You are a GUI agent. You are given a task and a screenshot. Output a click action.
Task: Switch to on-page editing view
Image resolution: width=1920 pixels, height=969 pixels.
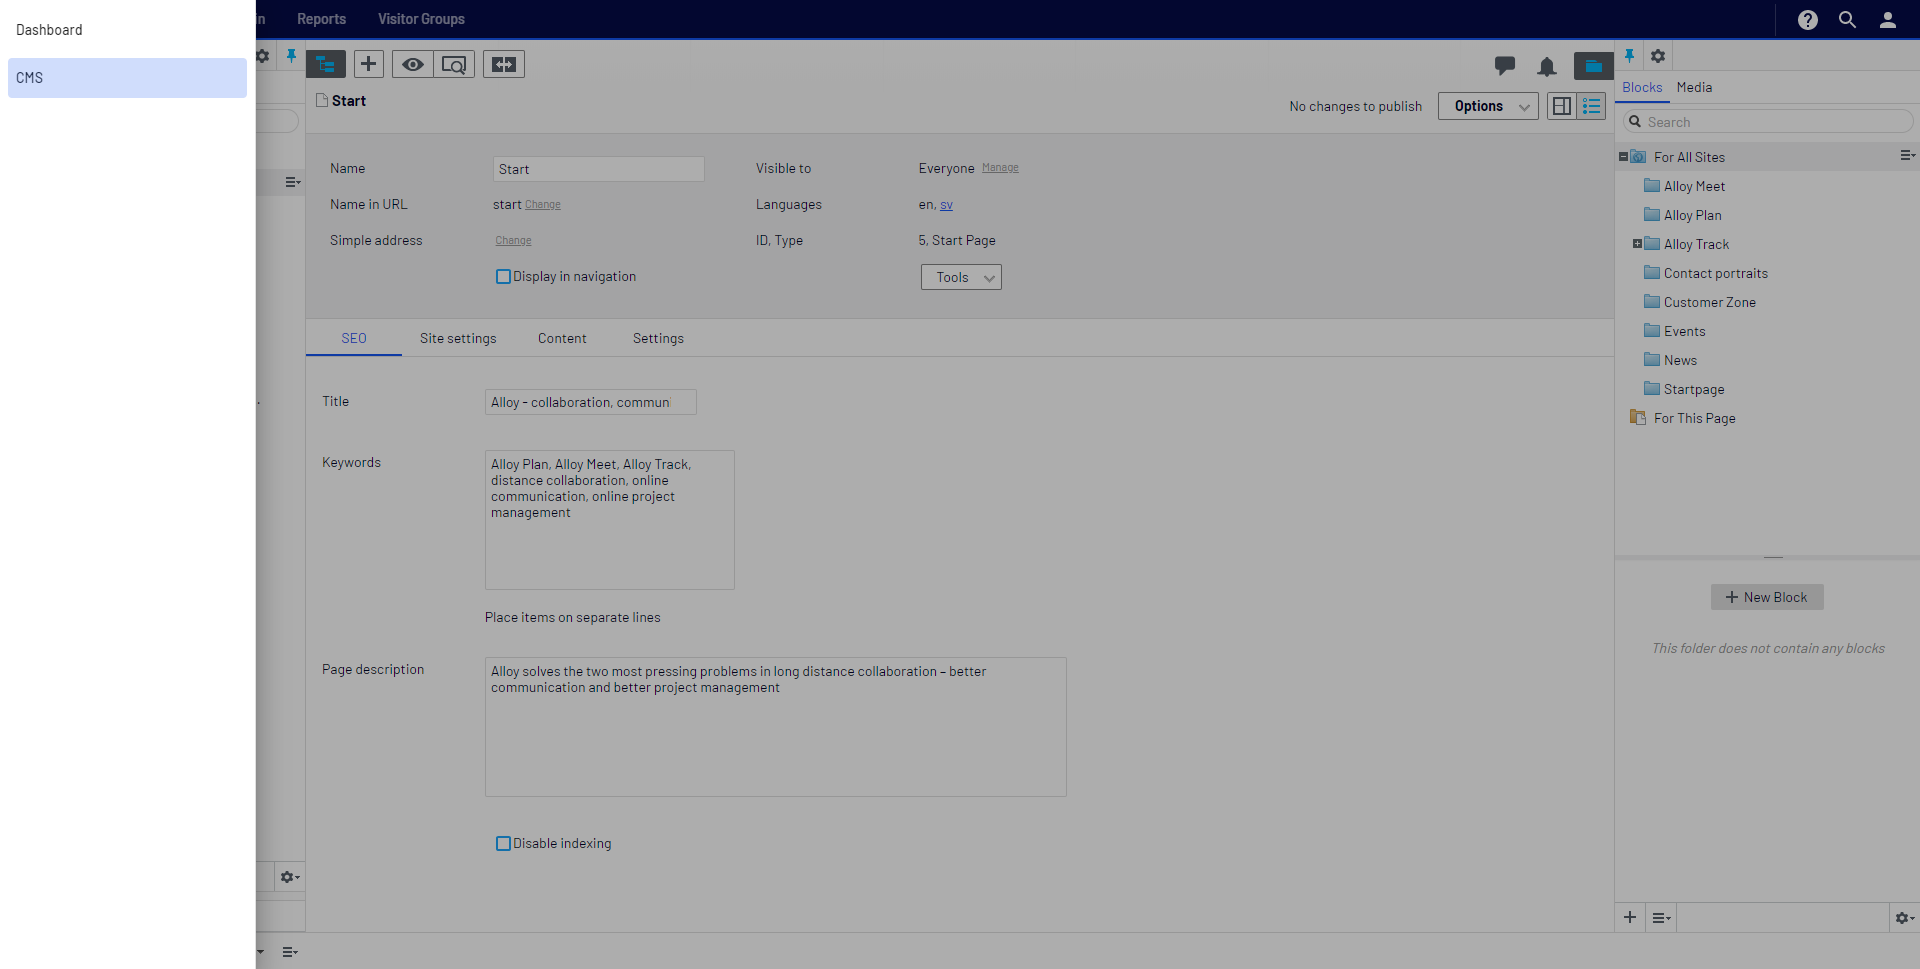pos(1561,106)
